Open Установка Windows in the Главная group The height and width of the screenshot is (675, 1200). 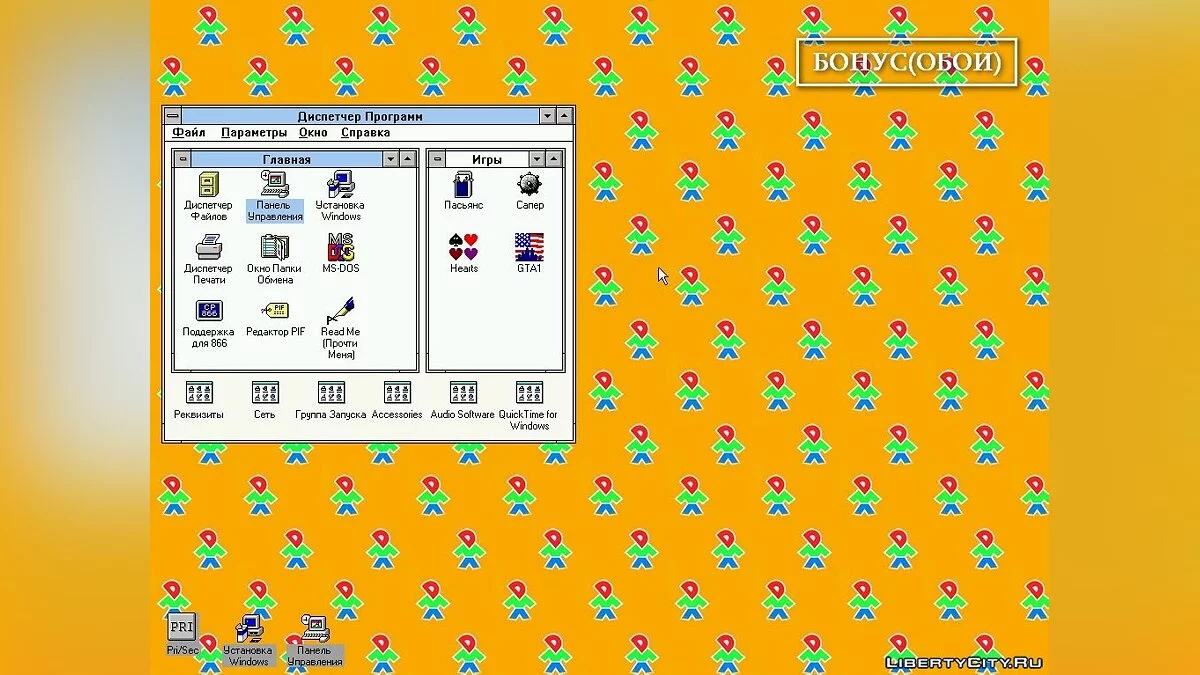pos(340,186)
